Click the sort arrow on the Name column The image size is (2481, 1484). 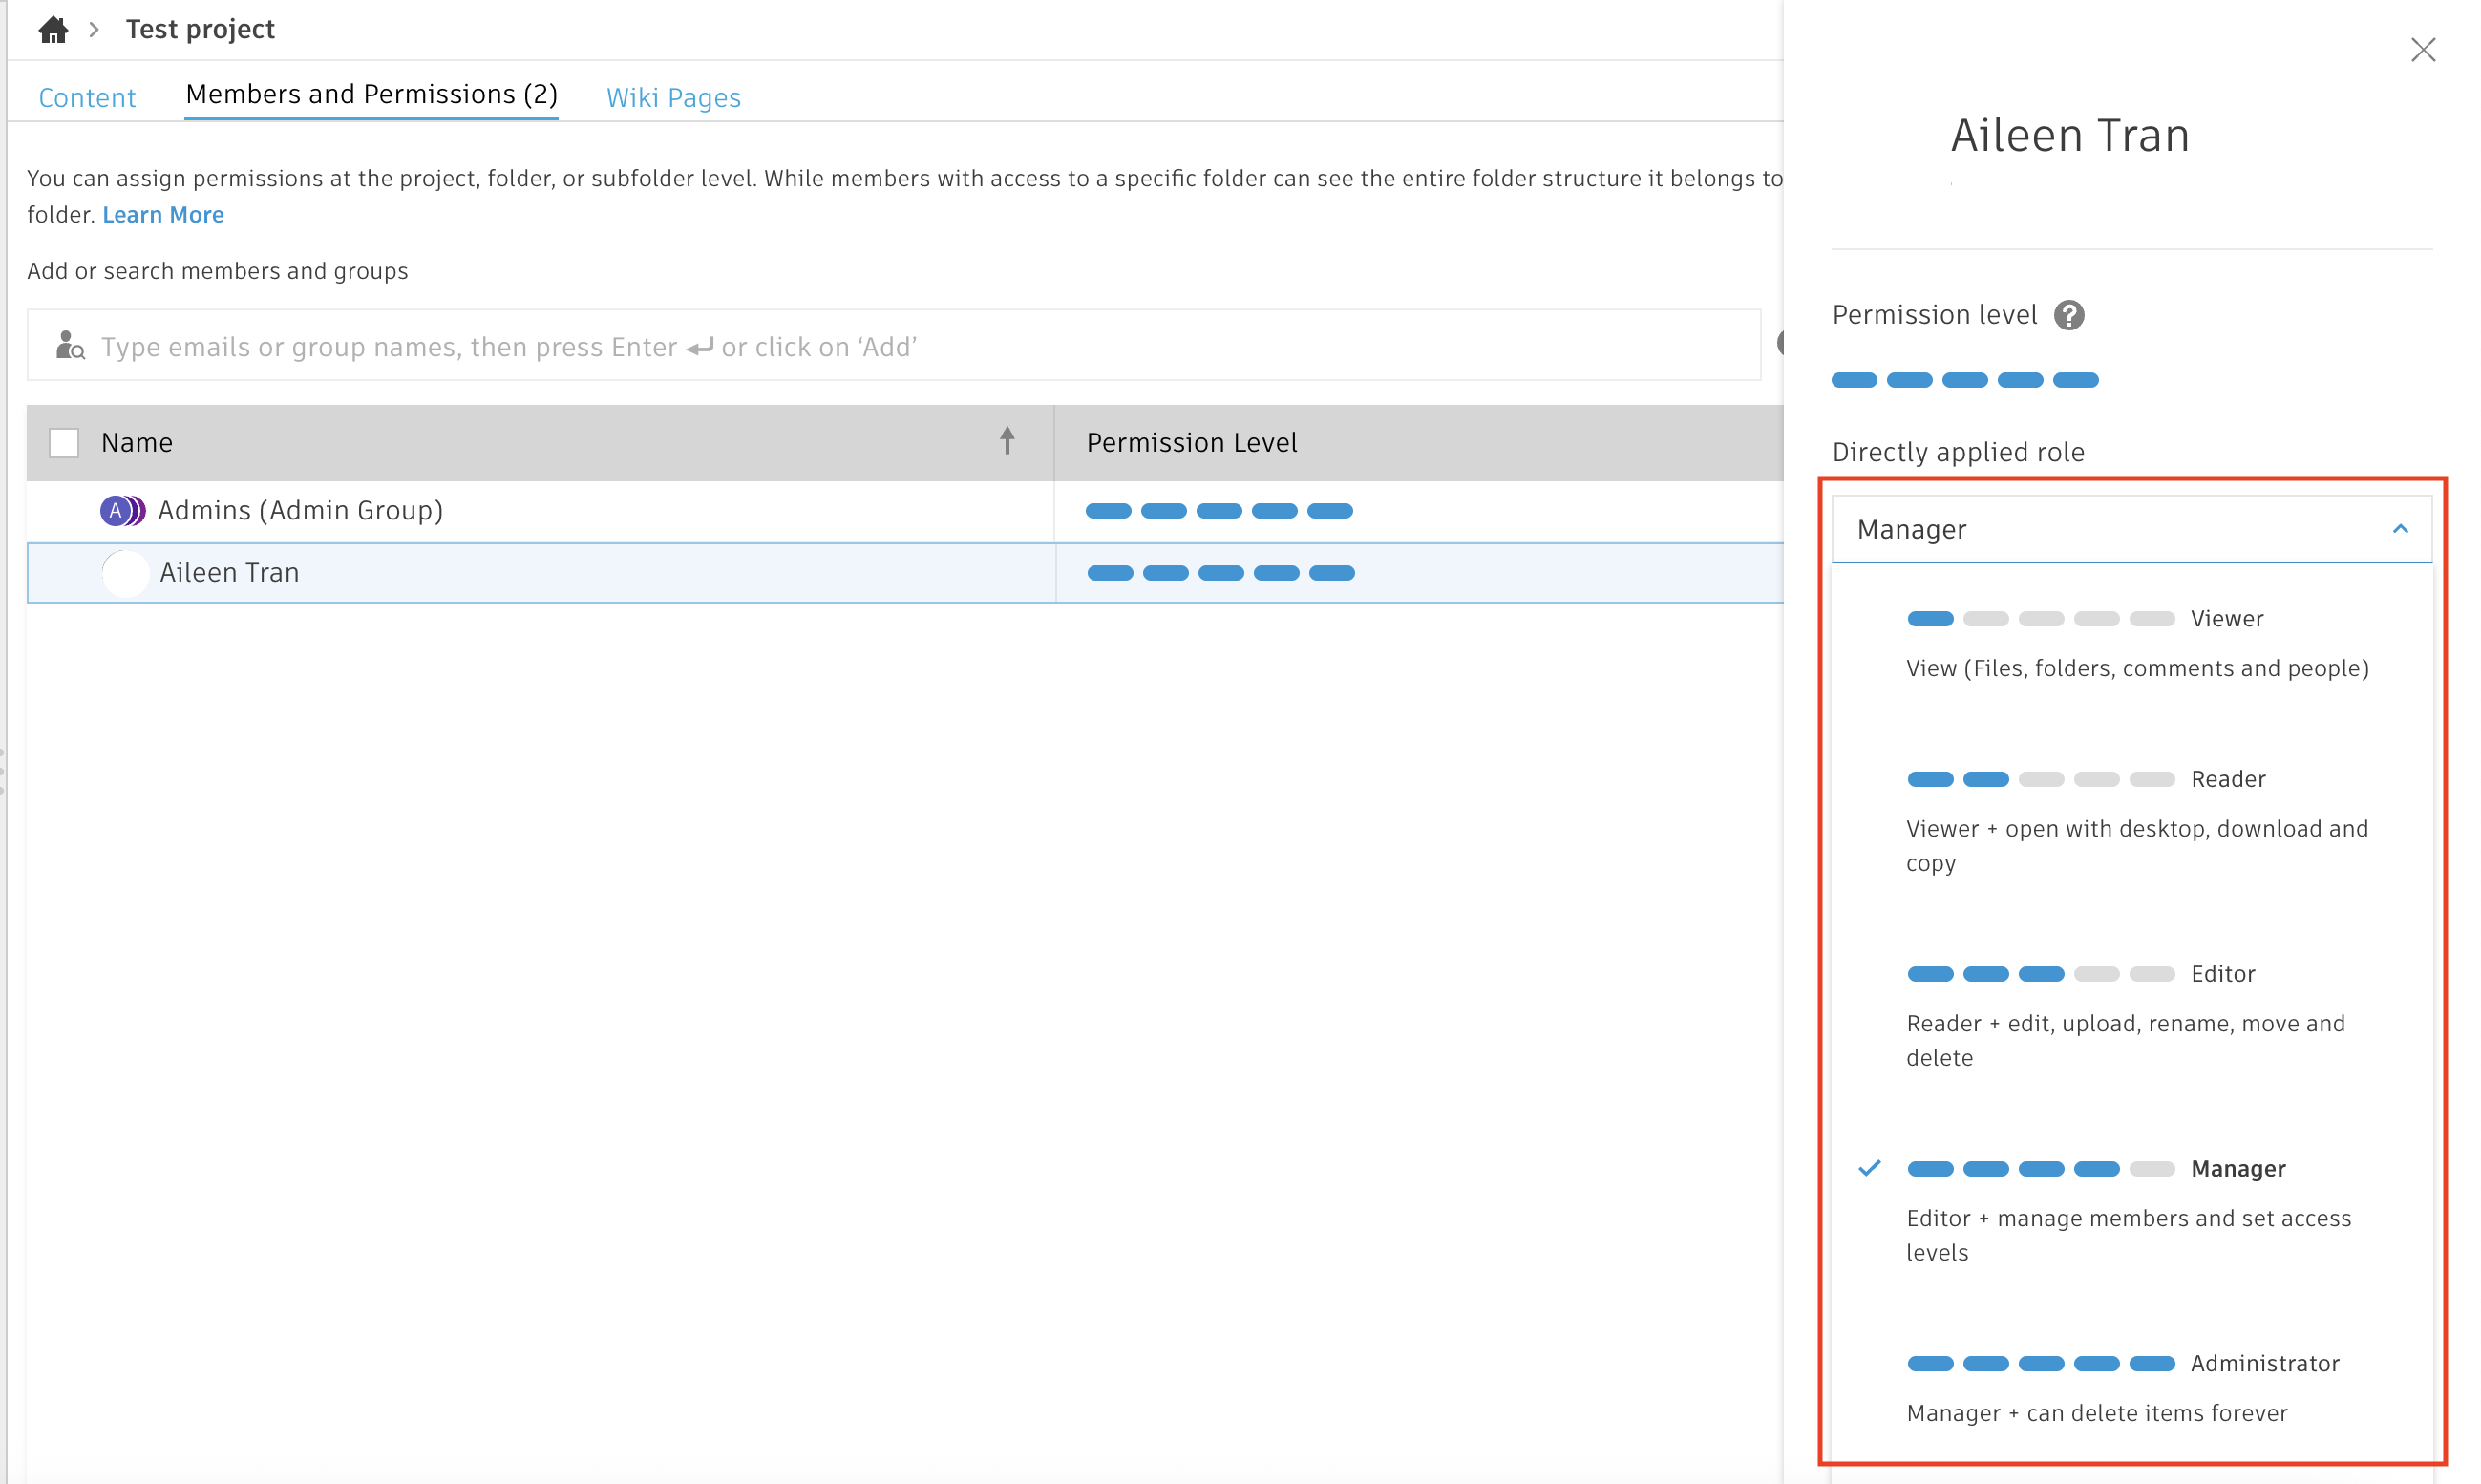tap(1006, 441)
